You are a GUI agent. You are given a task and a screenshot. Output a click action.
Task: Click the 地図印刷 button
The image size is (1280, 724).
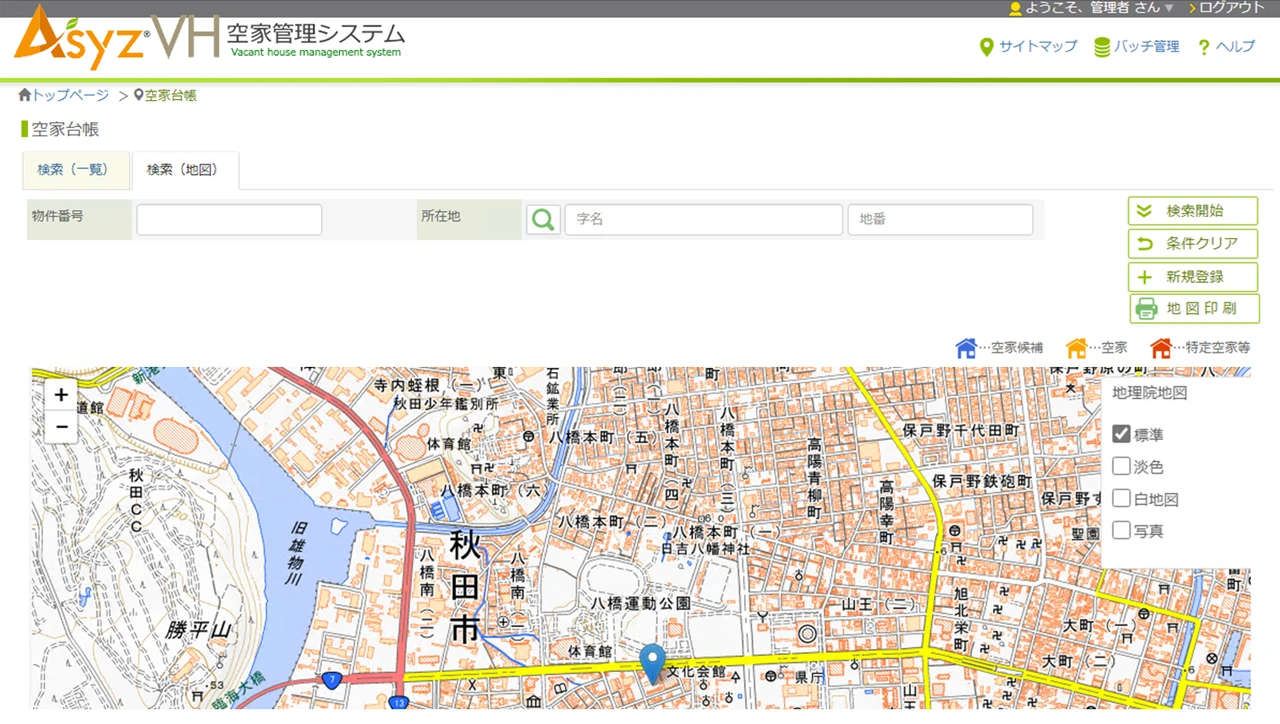1194,309
